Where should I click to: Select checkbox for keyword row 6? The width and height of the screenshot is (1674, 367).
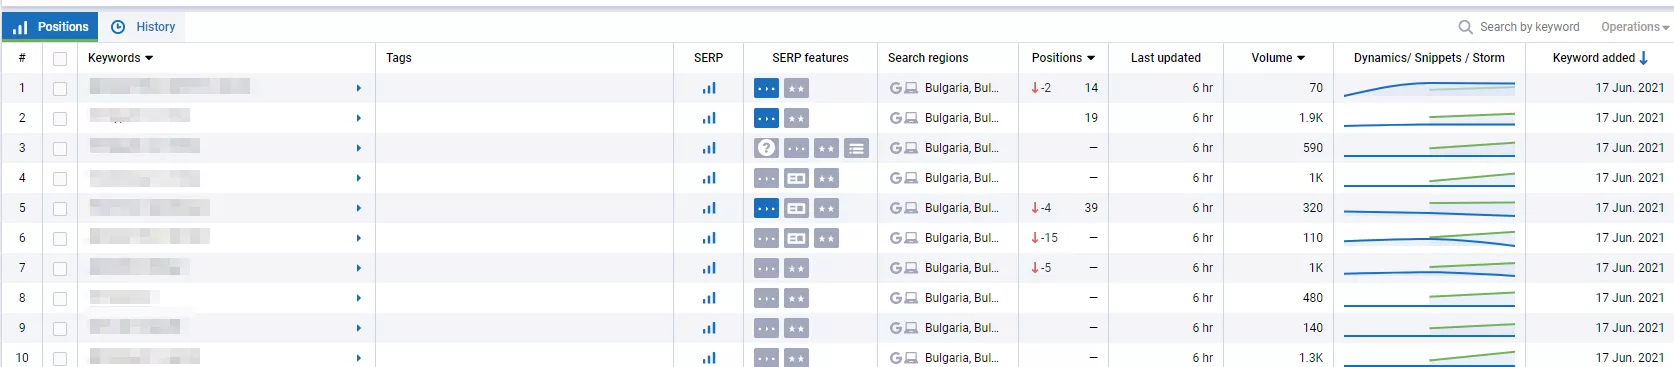60,239
